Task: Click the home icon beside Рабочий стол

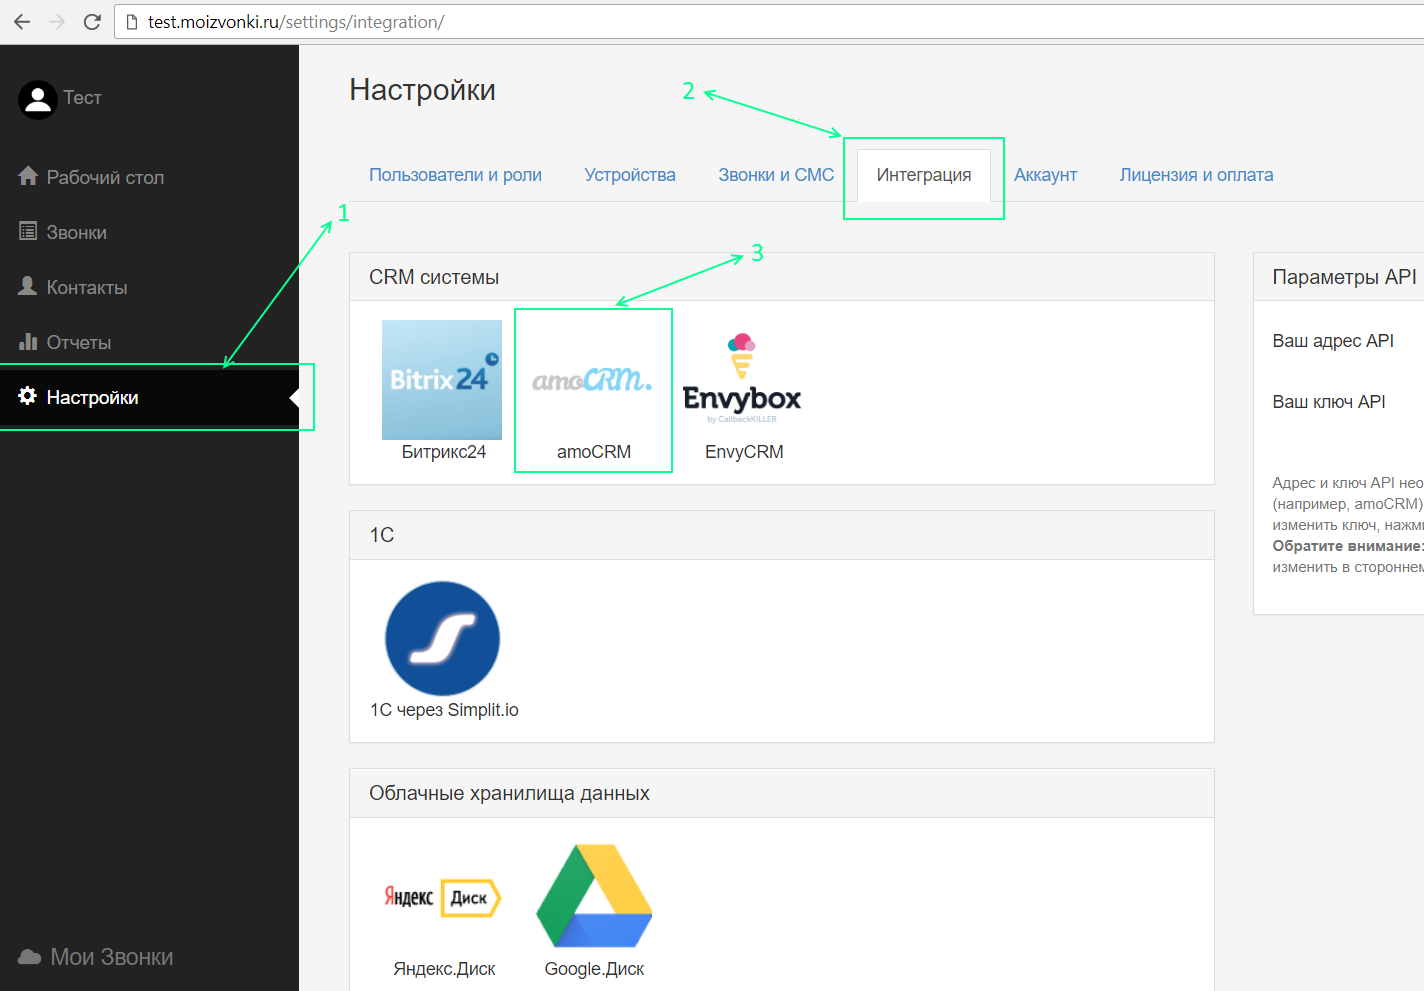Action: [x=28, y=176]
